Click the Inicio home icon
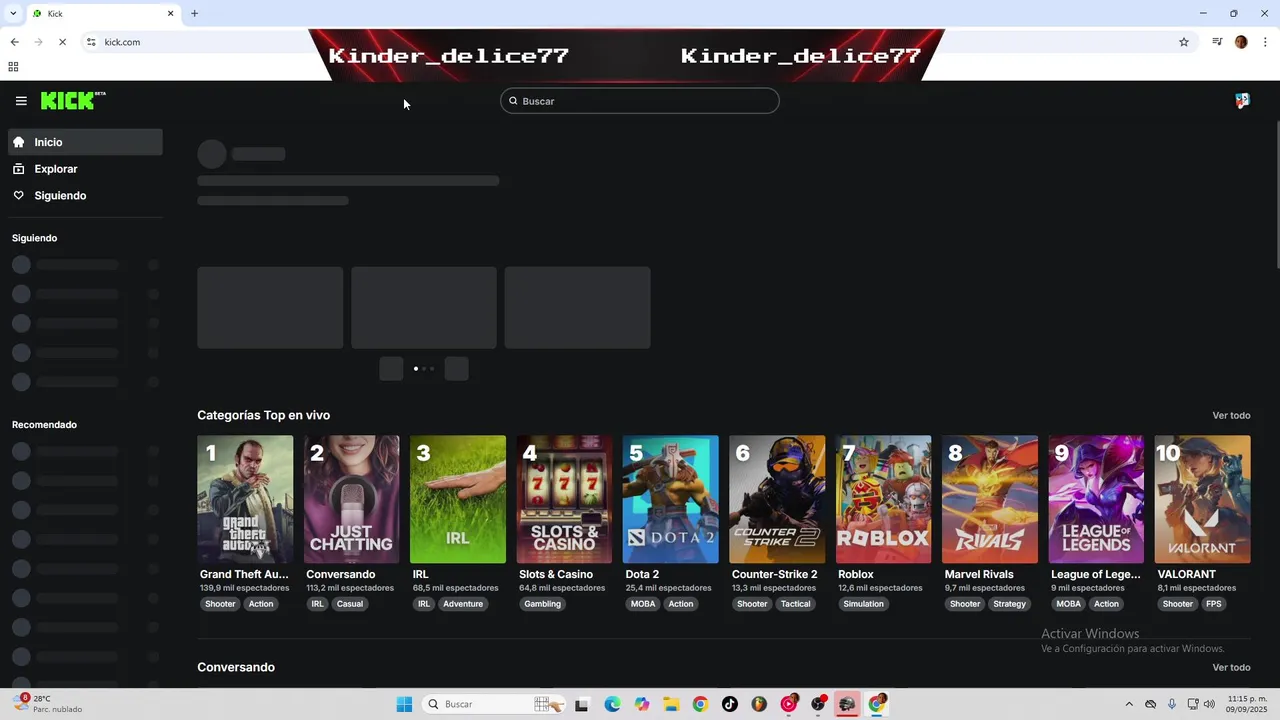1280x720 pixels. (x=18, y=142)
